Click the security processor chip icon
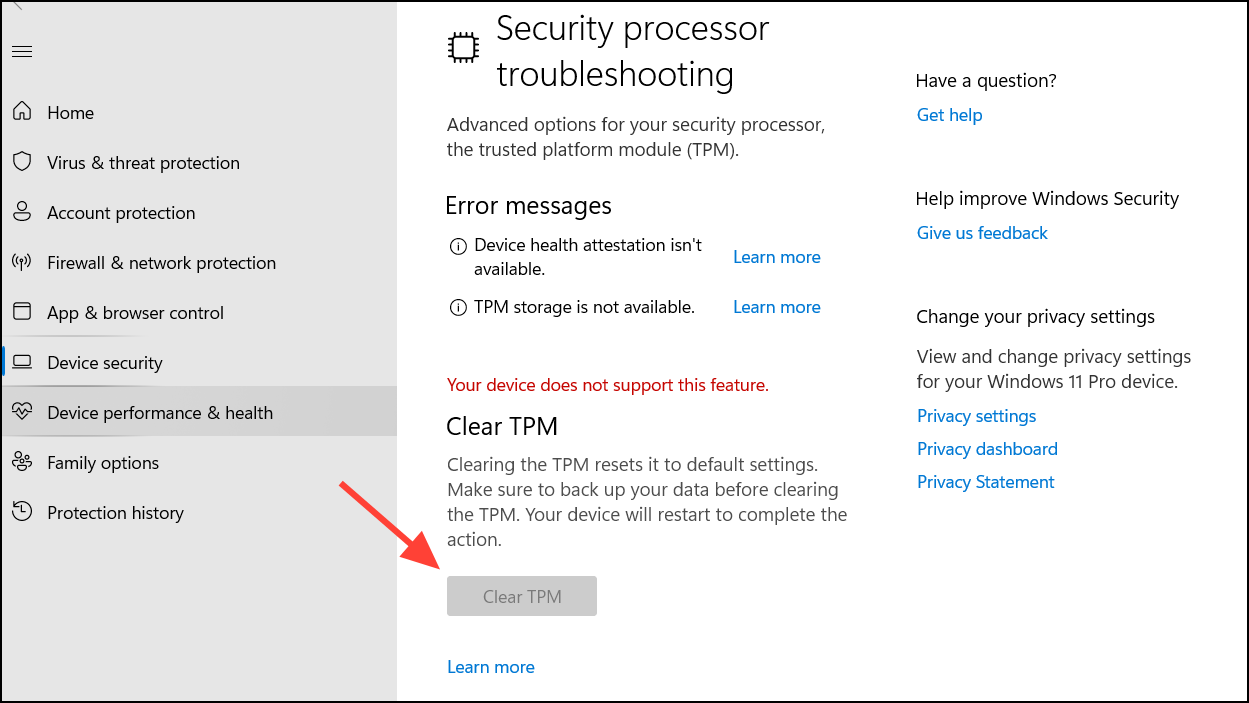The width and height of the screenshot is (1249, 703). click(462, 46)
